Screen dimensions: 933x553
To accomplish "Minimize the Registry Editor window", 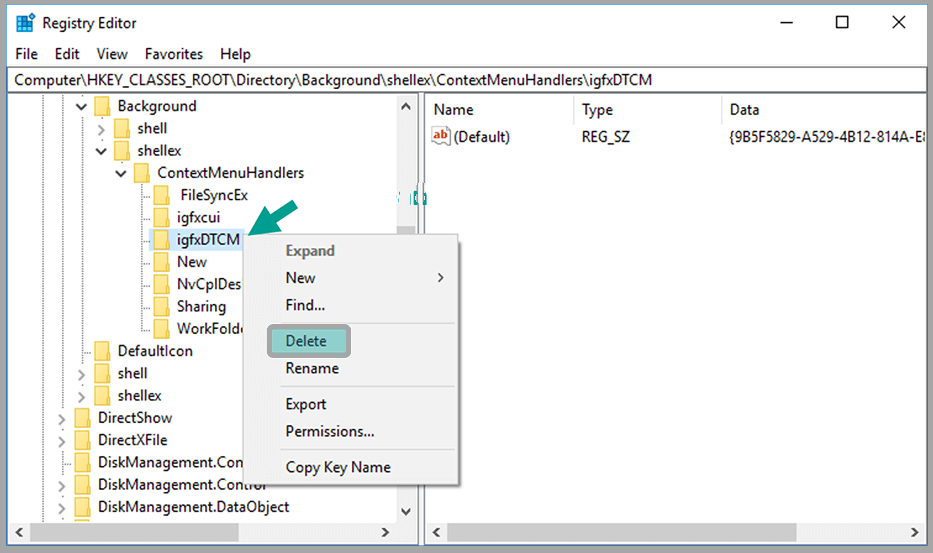I will point(787,23).
